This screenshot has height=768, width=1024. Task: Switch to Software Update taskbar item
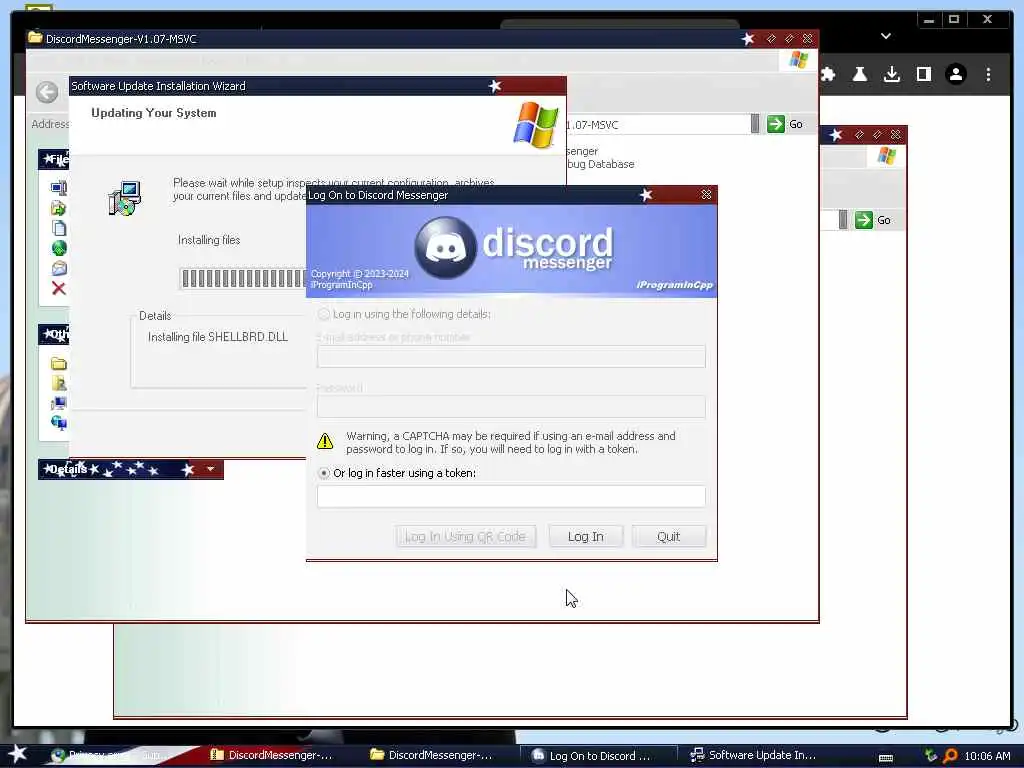click(x=754, y=755)
